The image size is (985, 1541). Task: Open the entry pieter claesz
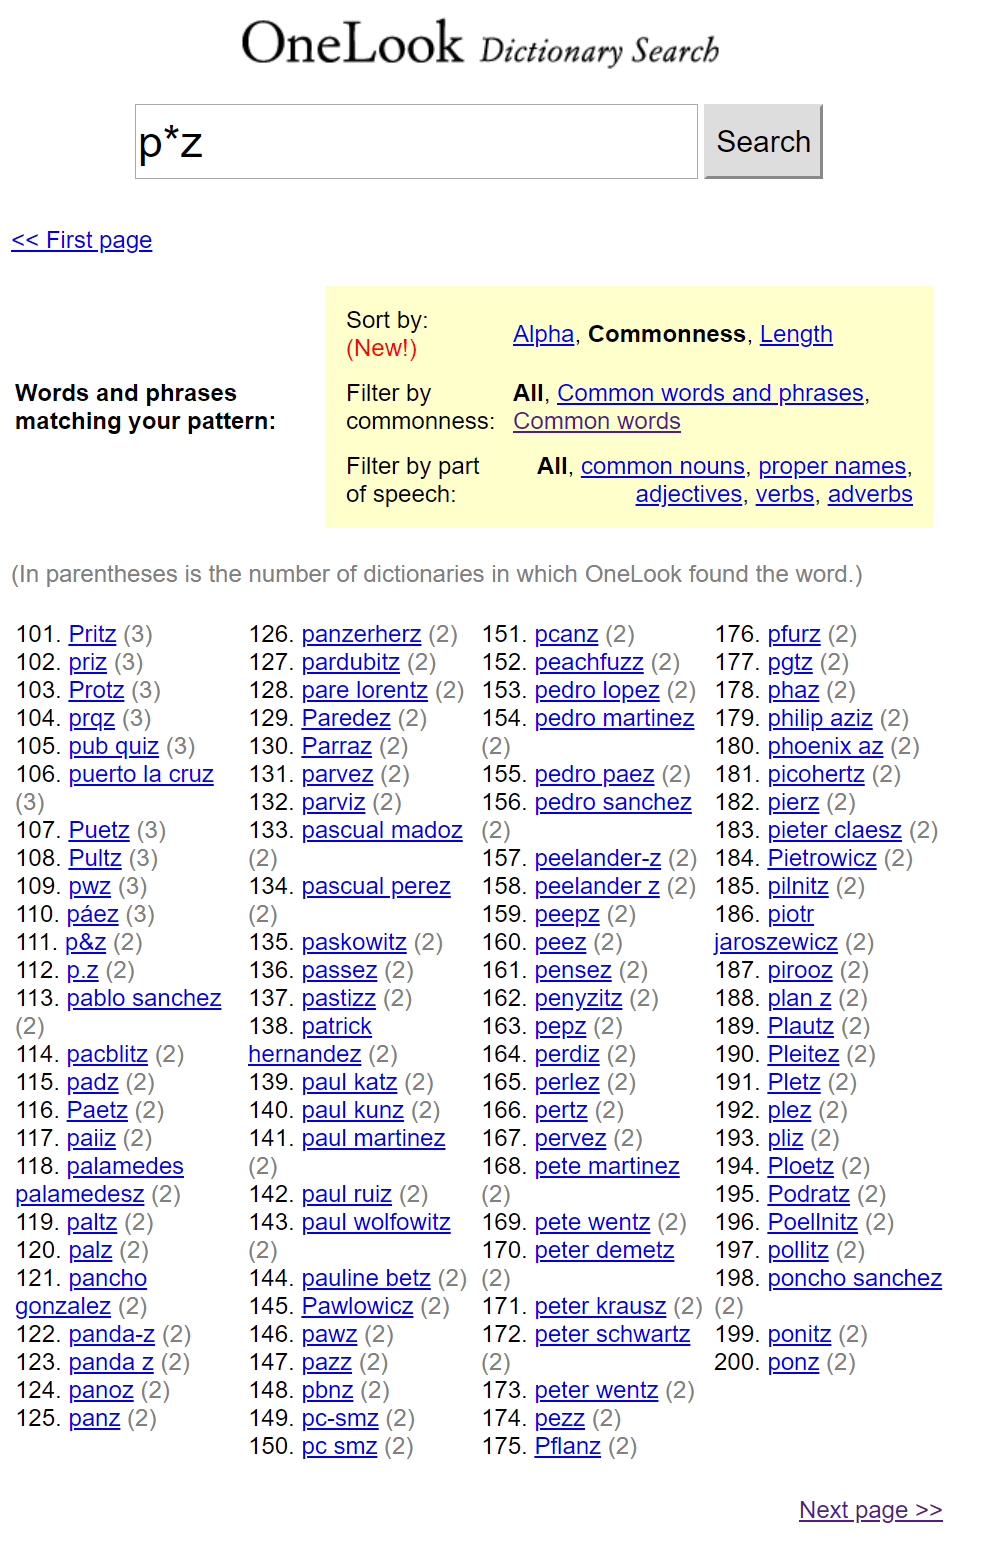tap(835, 830)
